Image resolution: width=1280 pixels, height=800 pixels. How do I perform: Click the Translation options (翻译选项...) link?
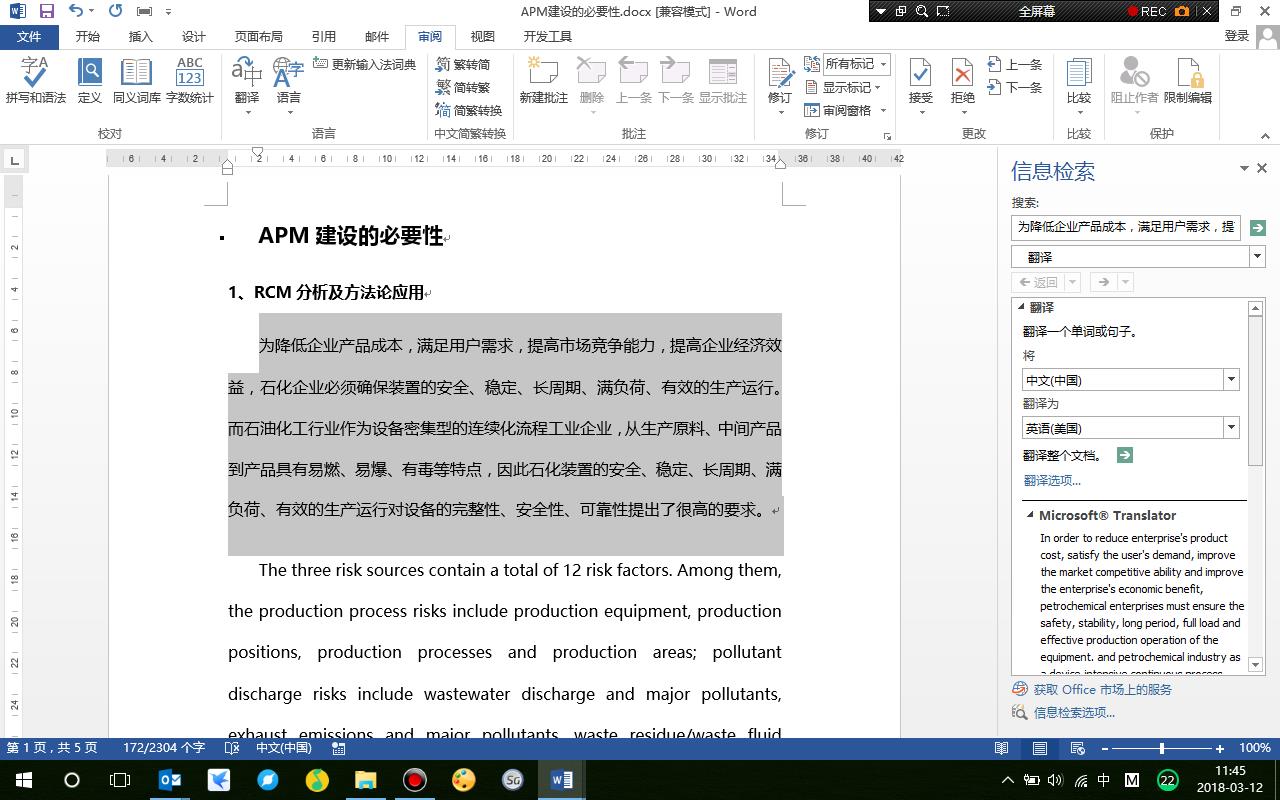1052,481
